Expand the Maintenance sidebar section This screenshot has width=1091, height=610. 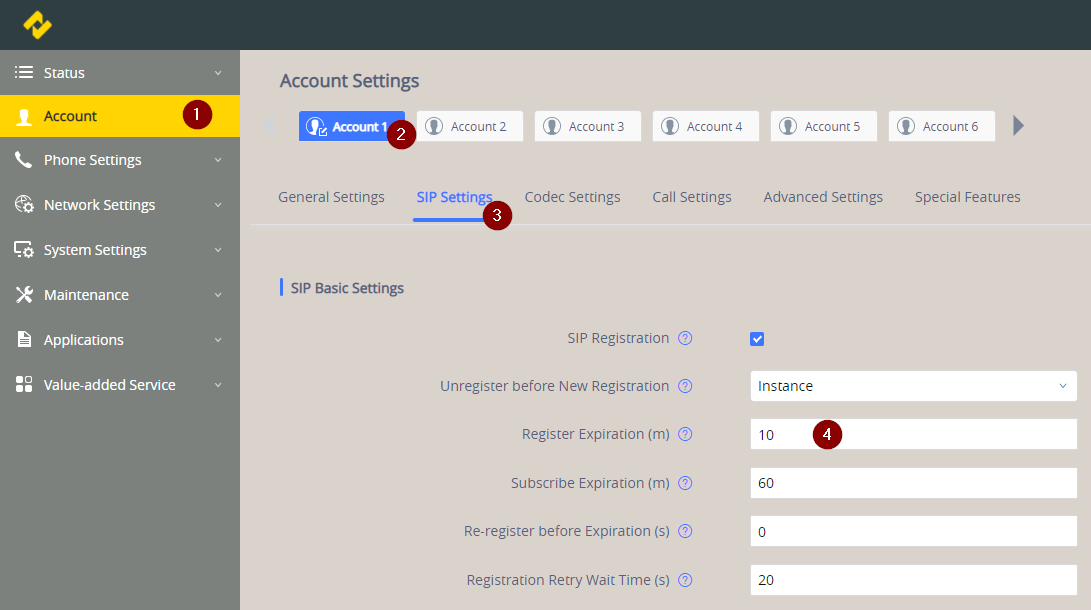[x=119, y=295]
